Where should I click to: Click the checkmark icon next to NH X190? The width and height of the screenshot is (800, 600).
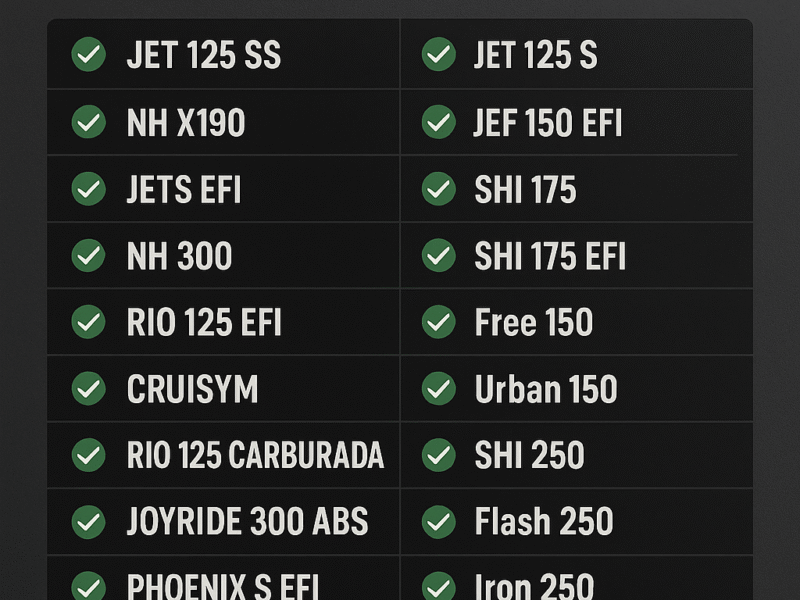click(x=89, y=122)
